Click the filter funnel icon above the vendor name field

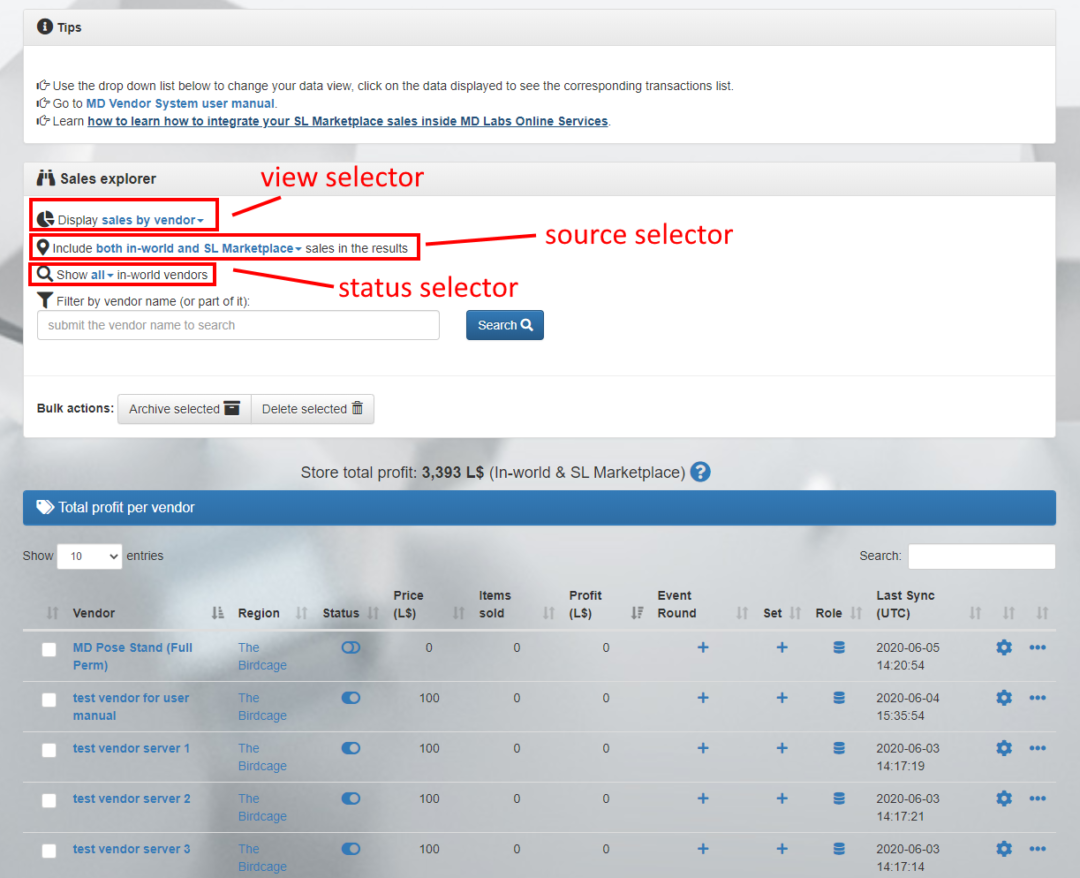[45, 299]
